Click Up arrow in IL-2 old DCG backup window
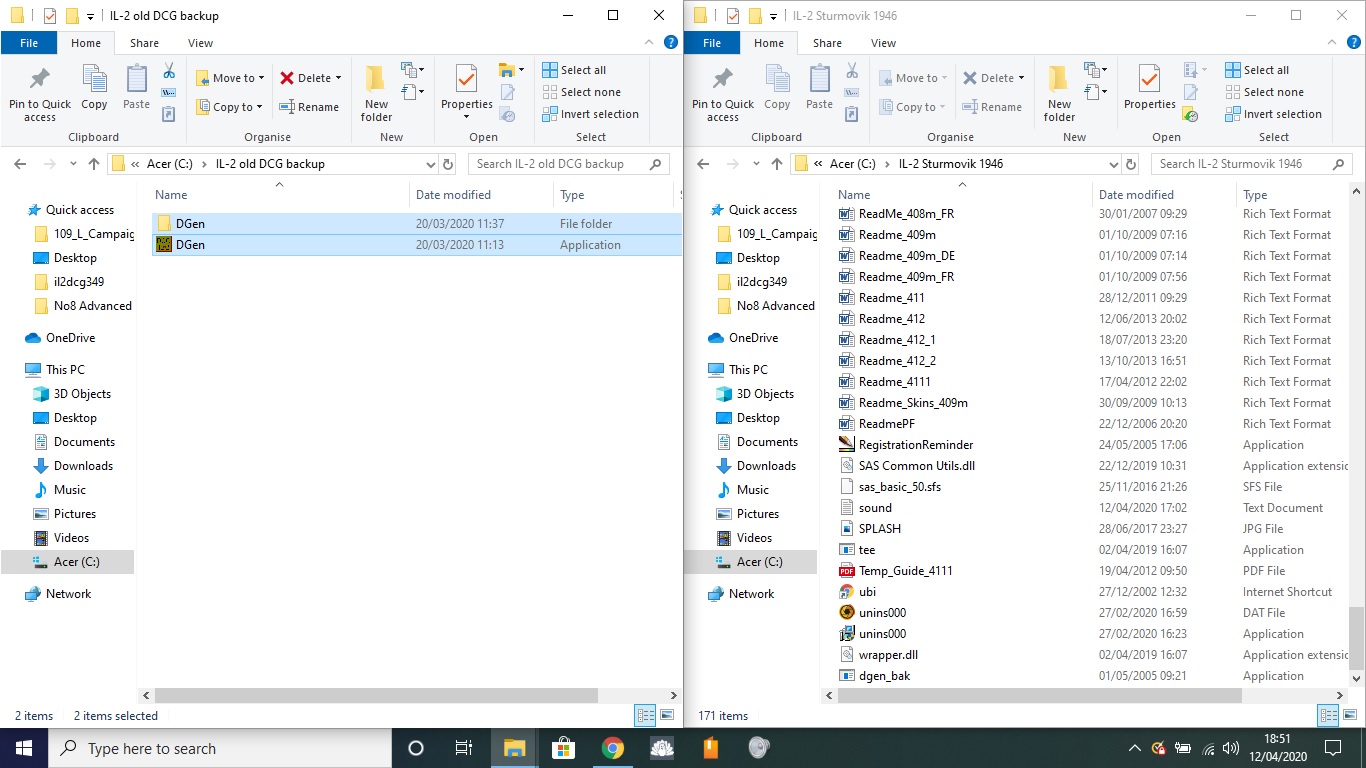1366x768 pixels. click(x=94, y=164)
